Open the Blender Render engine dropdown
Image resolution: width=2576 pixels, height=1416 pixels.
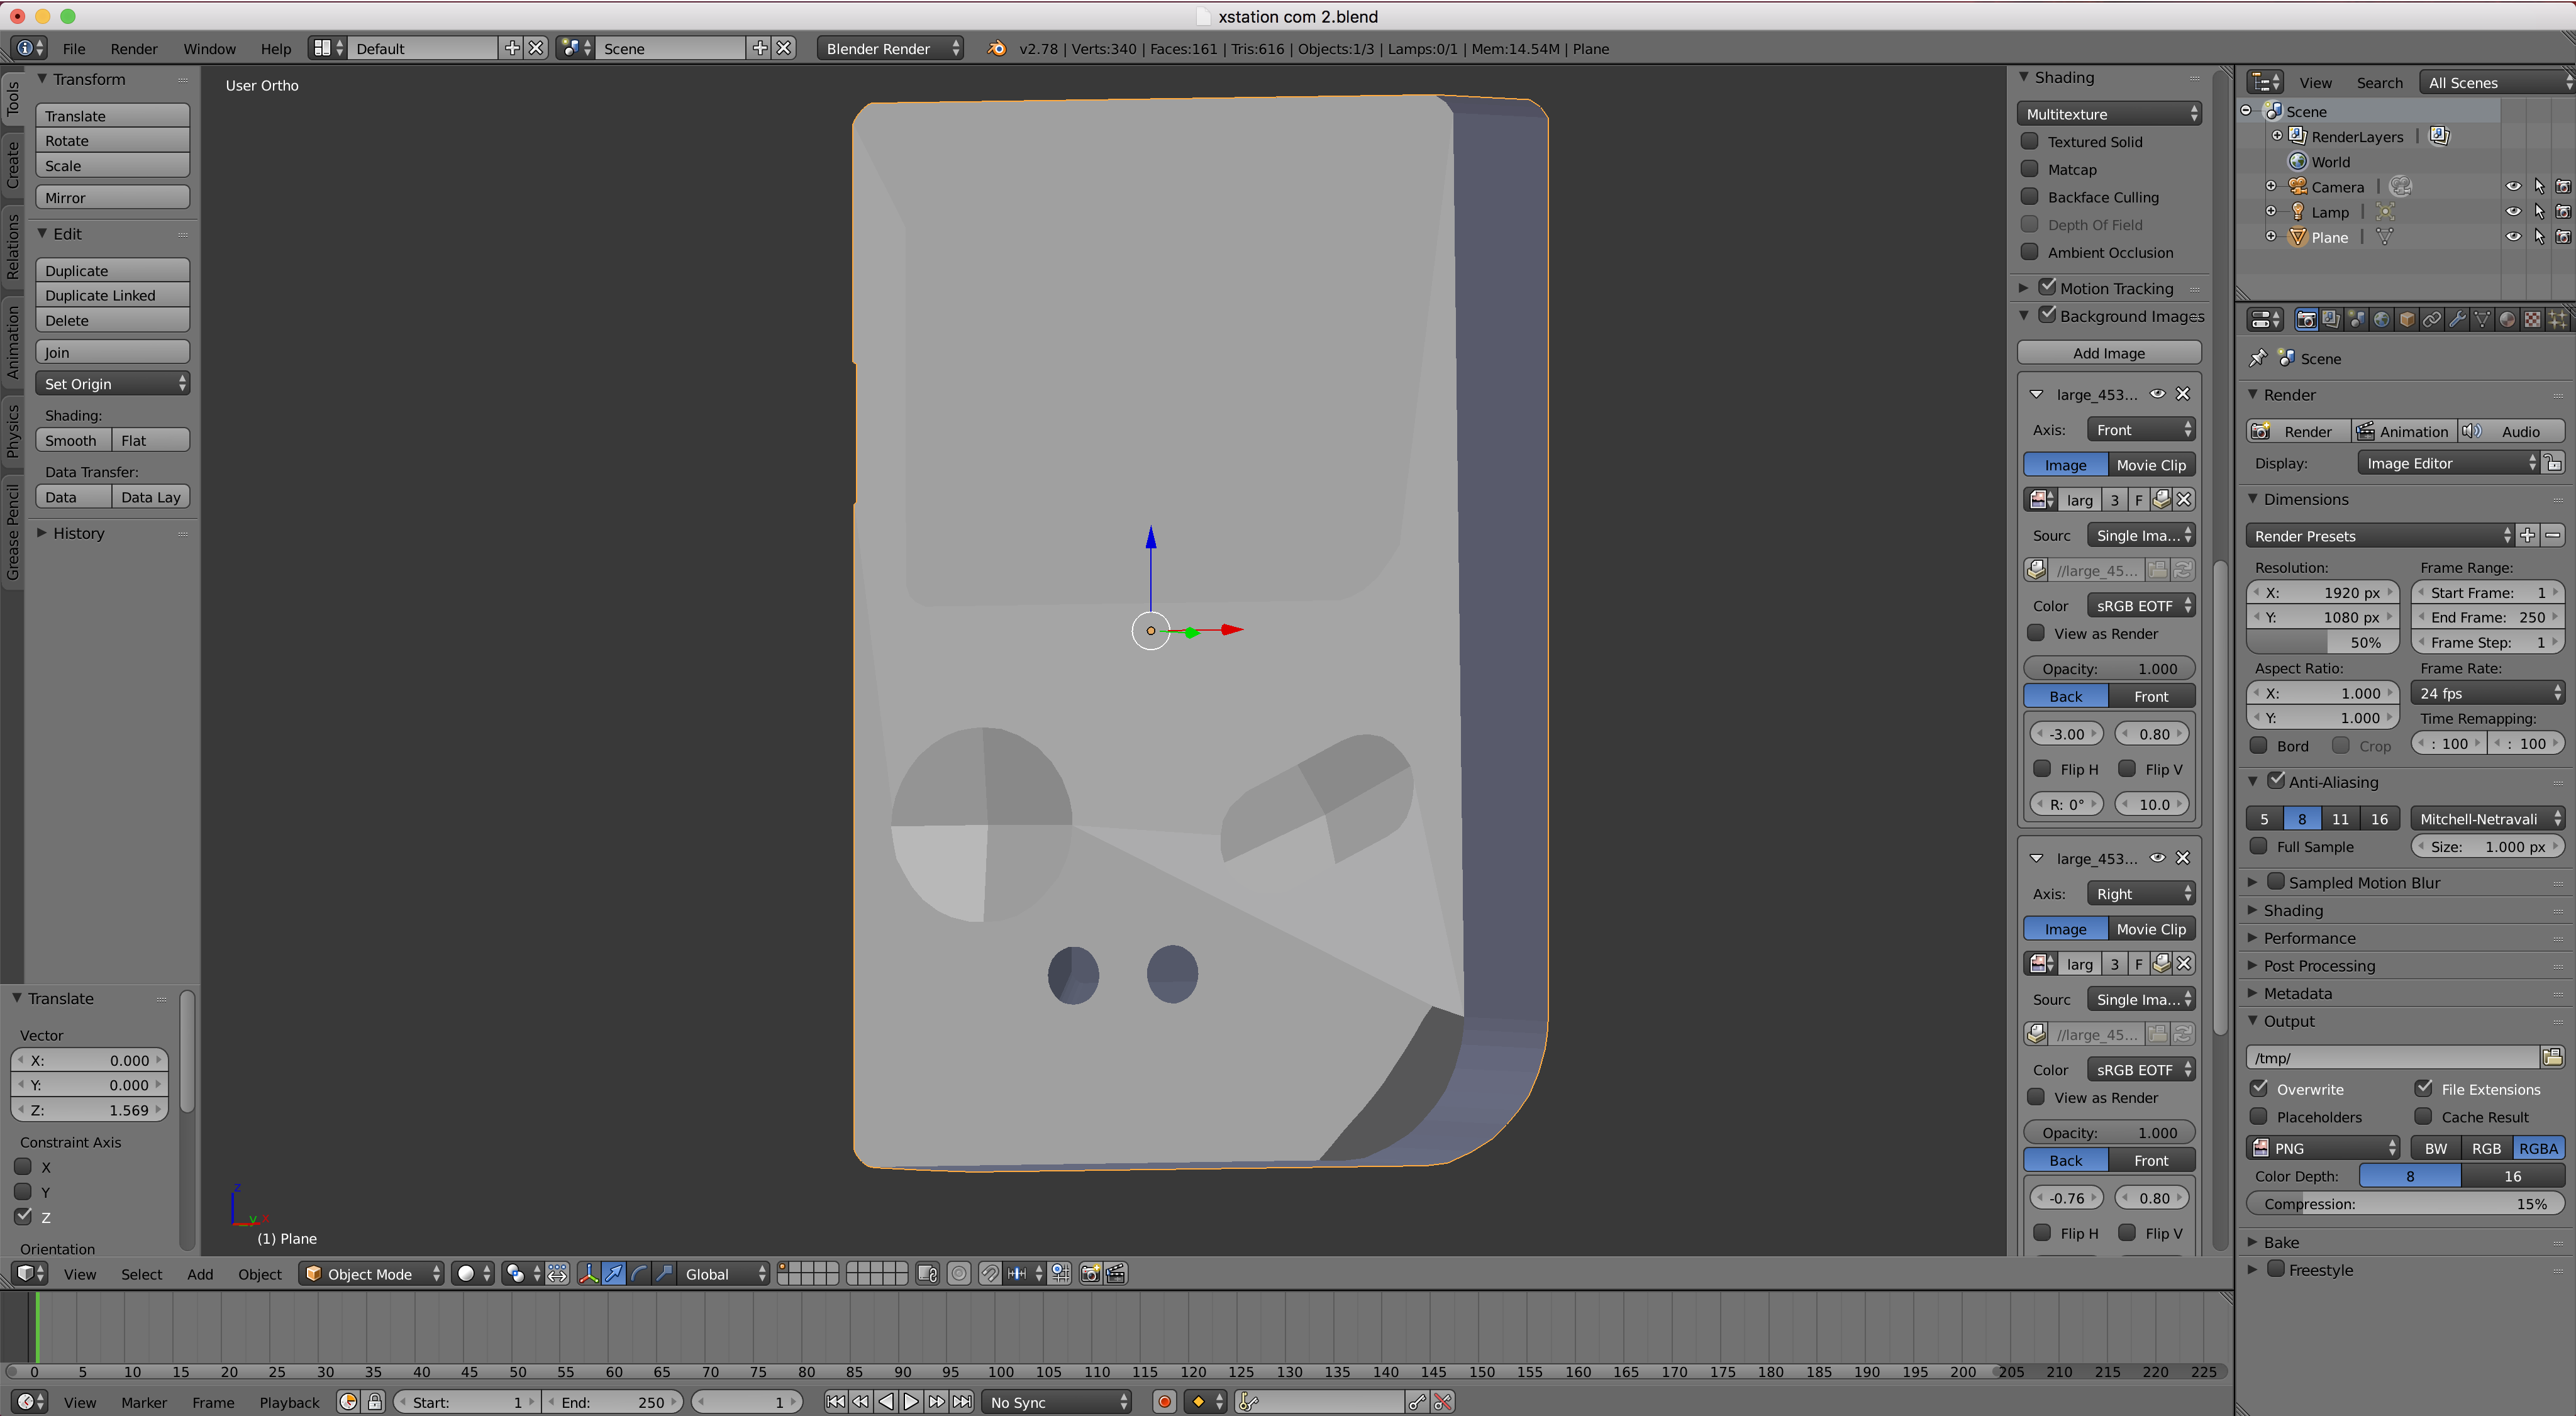pos(890,48)
